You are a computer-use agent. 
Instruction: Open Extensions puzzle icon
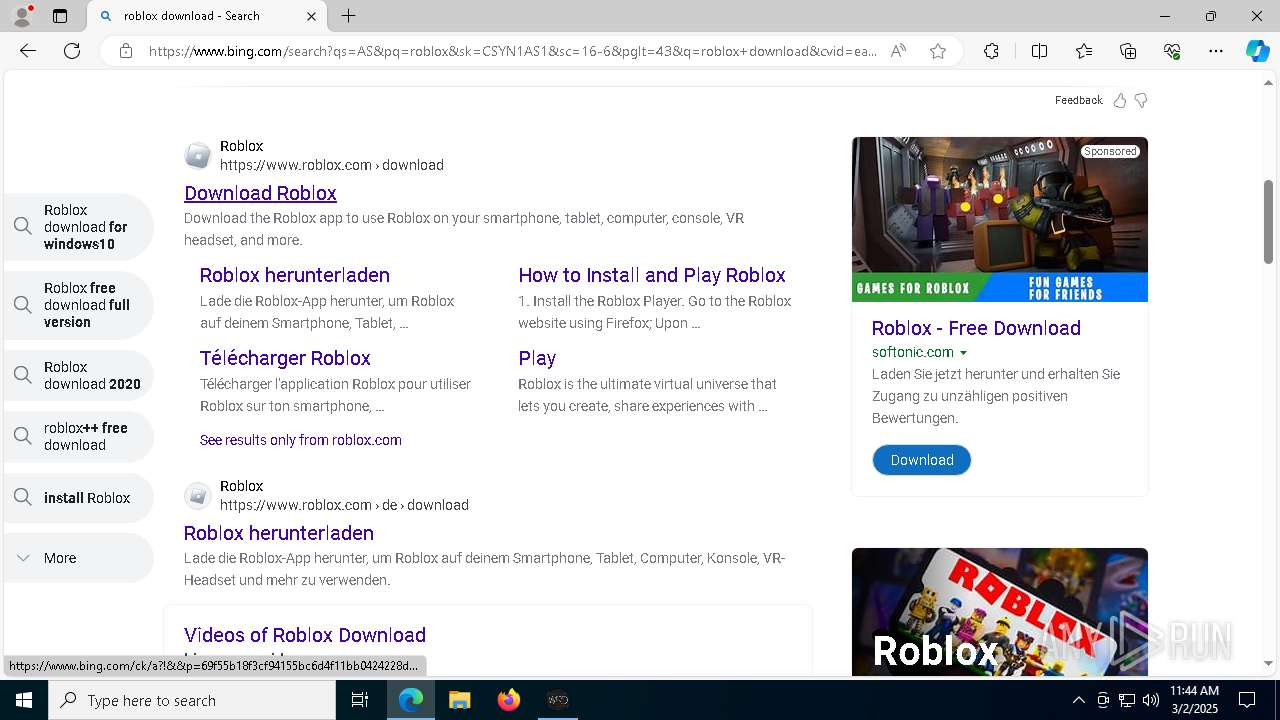(991, 51)
